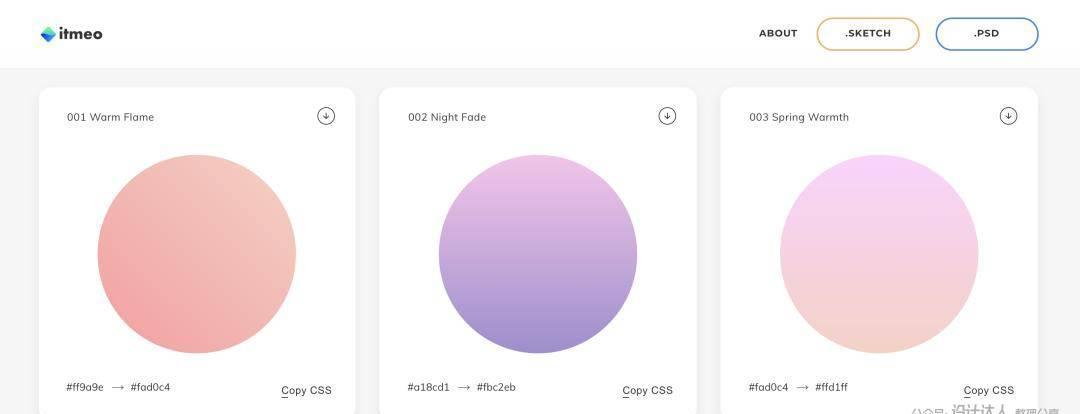The height and width of the screenshot is (414, 1080).
Task: Click the #a18cd1 hex color code
Action: coord(428,387)
